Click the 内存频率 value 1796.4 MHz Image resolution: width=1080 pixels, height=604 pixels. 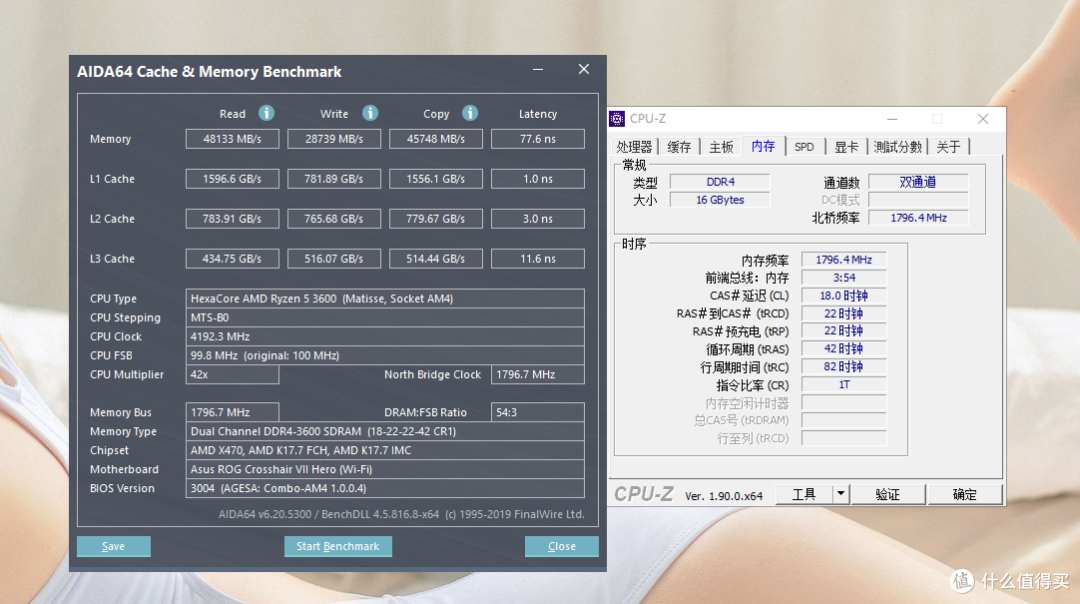click(x=844, y=260)
